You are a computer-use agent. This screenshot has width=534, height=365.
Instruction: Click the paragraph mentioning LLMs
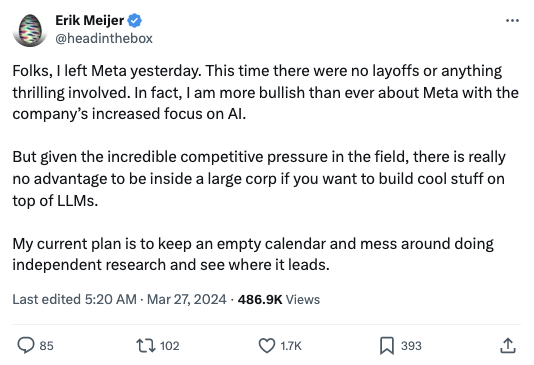(259, 178)
